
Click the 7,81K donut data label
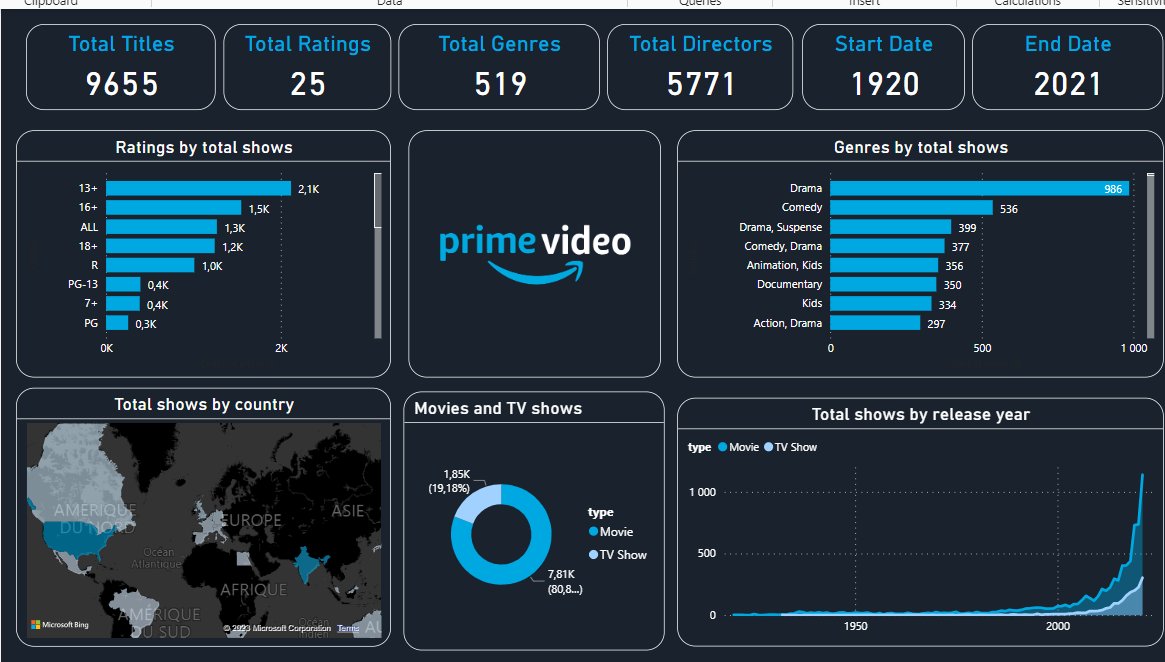(565, 581)
